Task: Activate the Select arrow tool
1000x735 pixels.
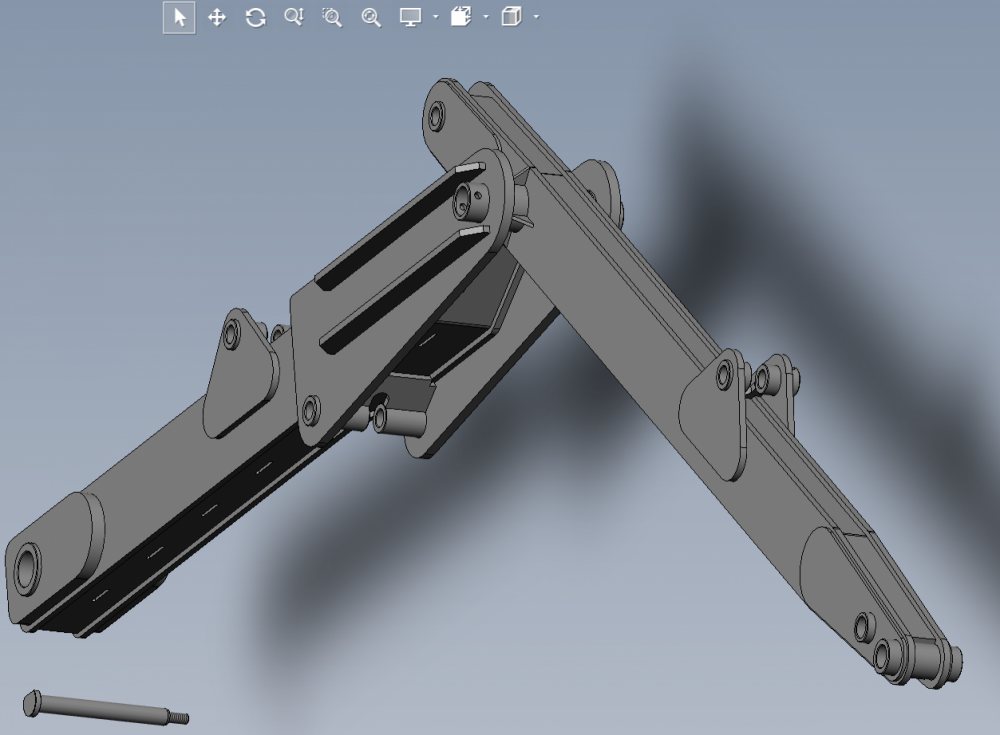Action: coord(179,17)
